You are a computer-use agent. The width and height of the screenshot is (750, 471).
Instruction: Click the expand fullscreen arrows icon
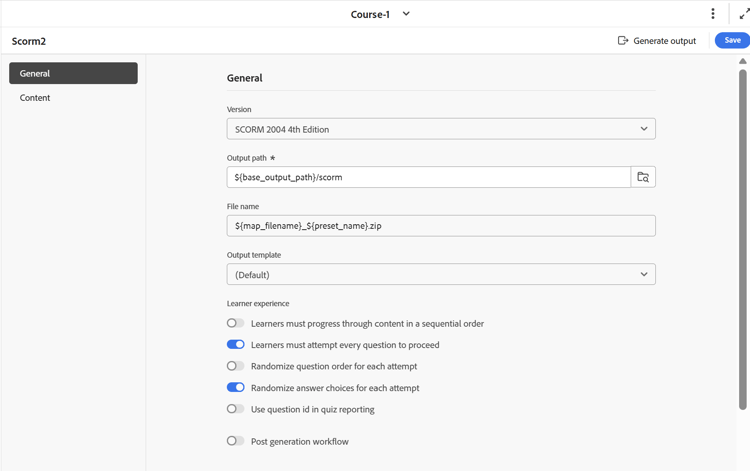(x=744, y=14)
